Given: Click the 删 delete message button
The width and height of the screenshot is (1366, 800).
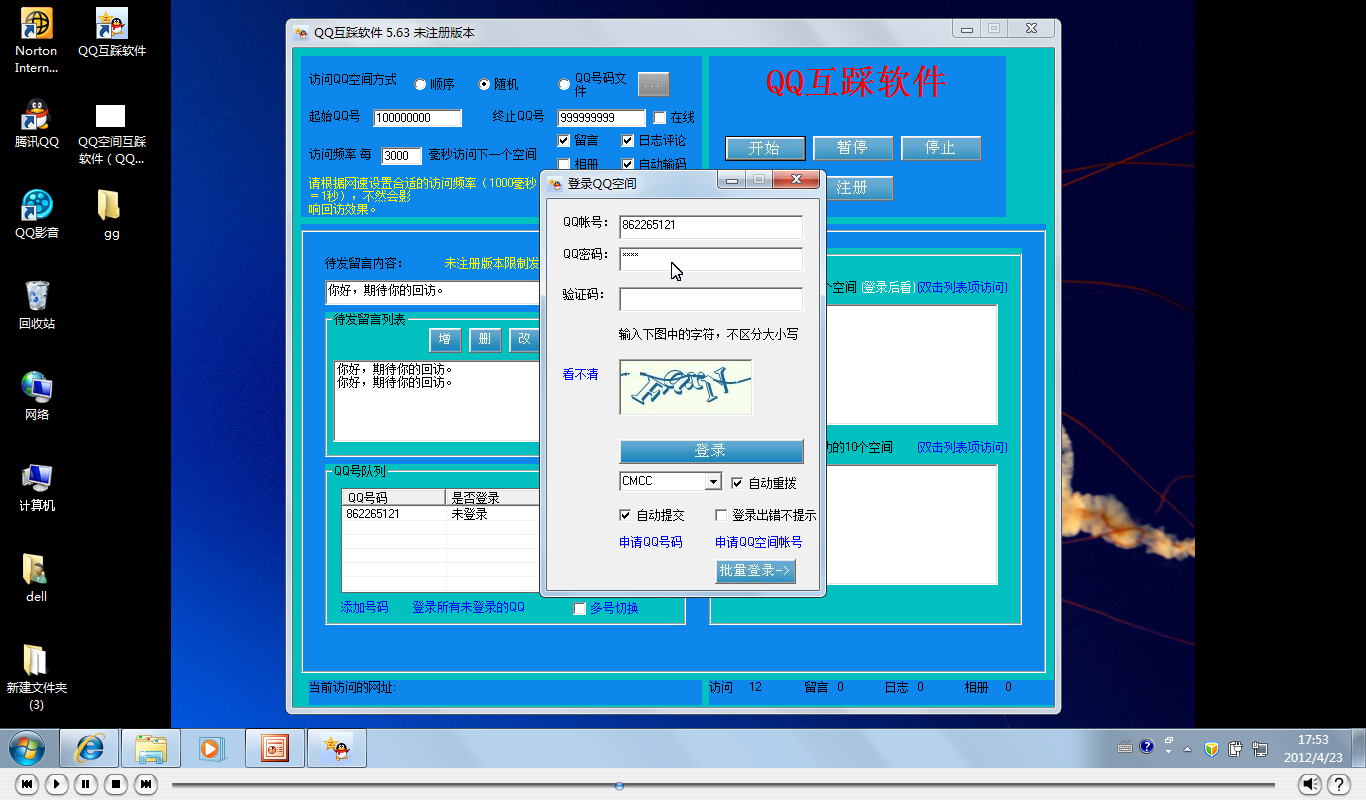Looking at the screenshot, I should point(485,340).
